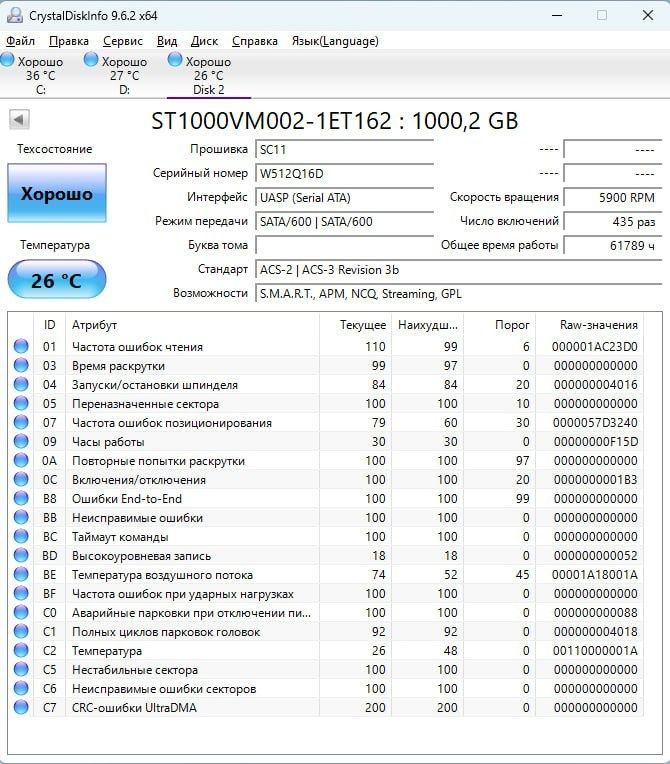
Task: Open the Язык(Language) menu
Action: click(x=335, y=41)
